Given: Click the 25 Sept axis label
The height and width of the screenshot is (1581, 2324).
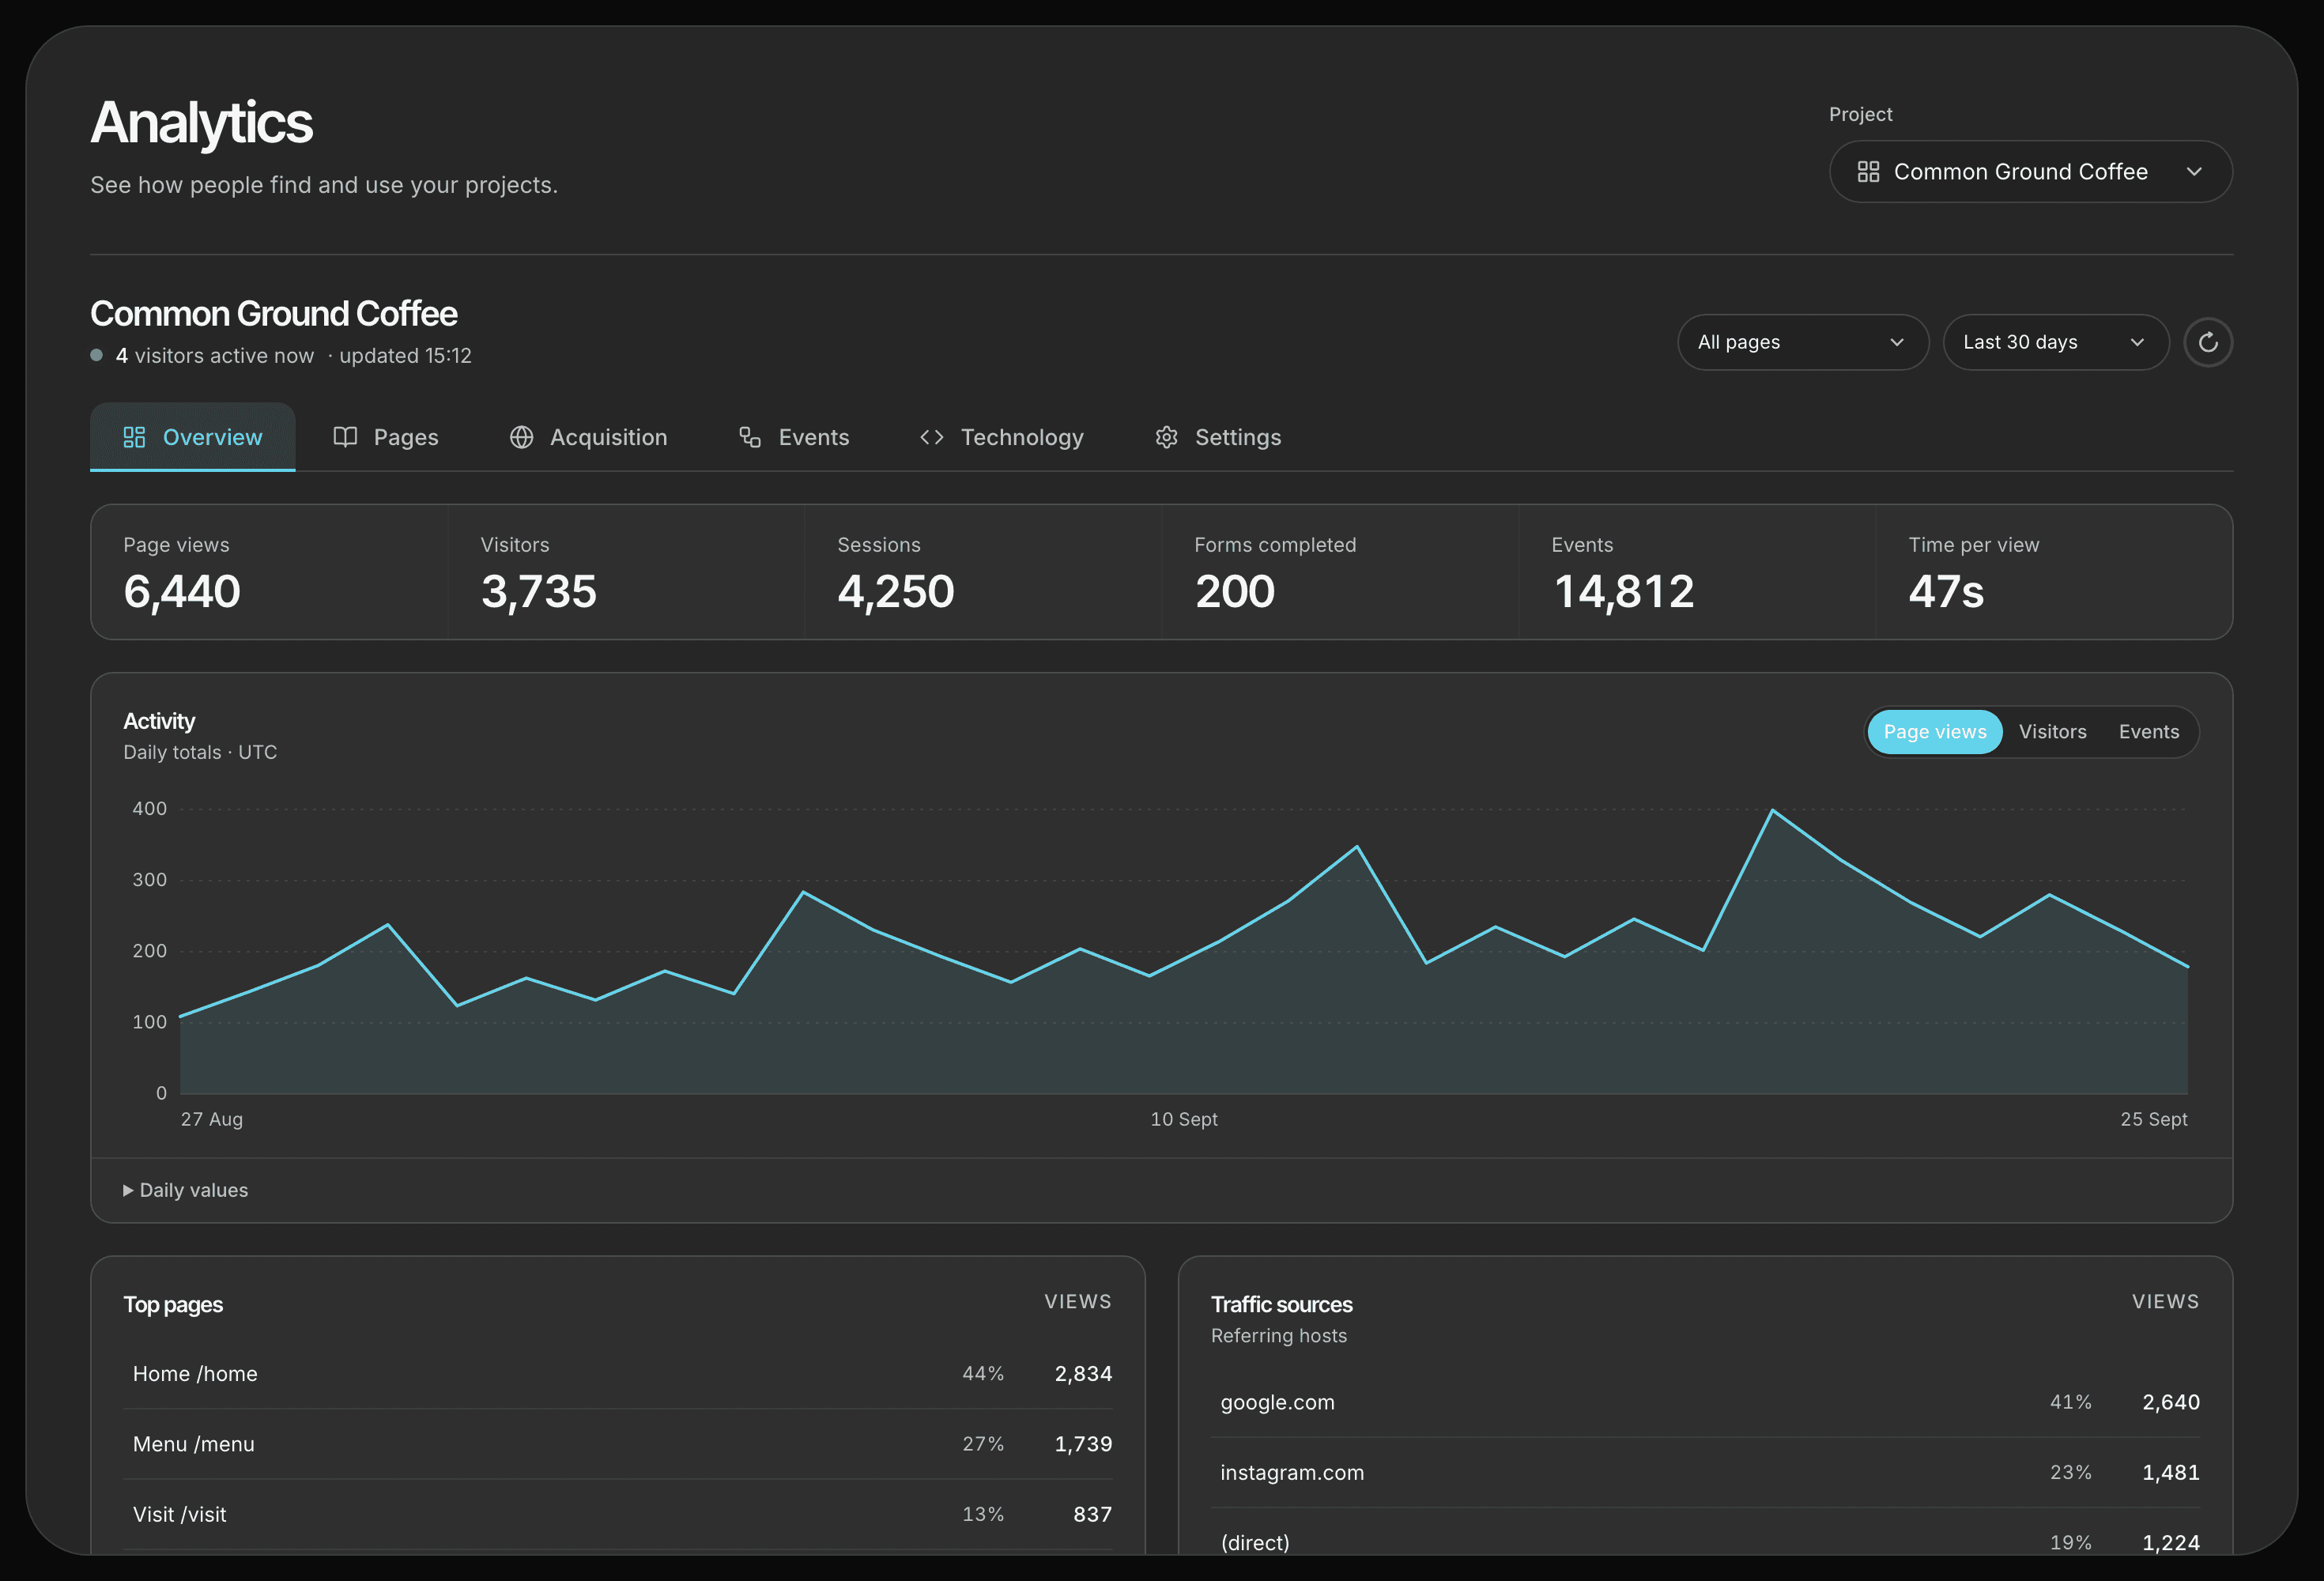Looking at the screenshot, I should coord(2153,1119).
